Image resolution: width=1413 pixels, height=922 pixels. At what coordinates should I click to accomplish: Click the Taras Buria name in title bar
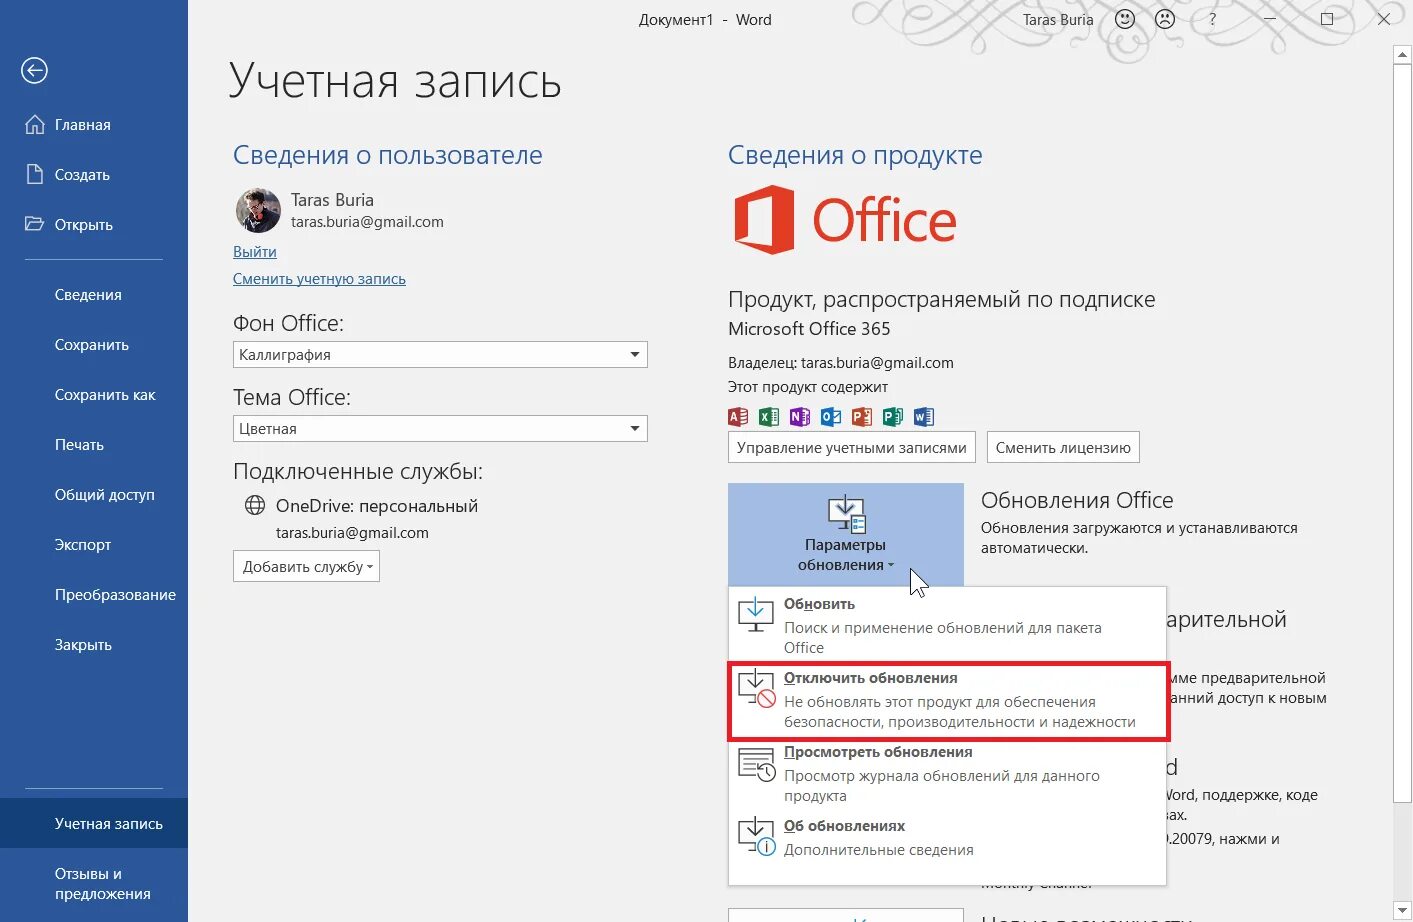pos(1058,19)
